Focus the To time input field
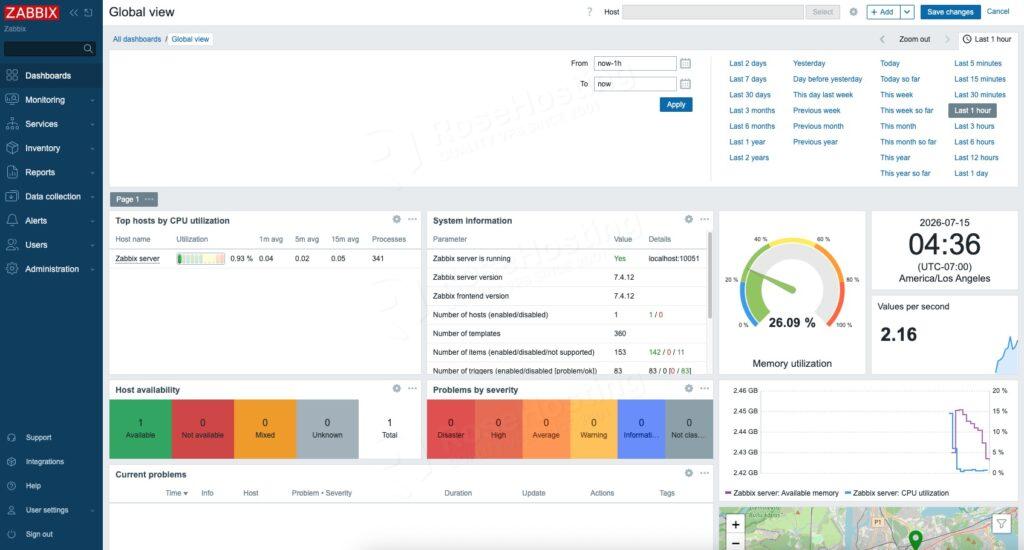Image resolution: width=1024 pixels, height=550 pixels. 635,84
